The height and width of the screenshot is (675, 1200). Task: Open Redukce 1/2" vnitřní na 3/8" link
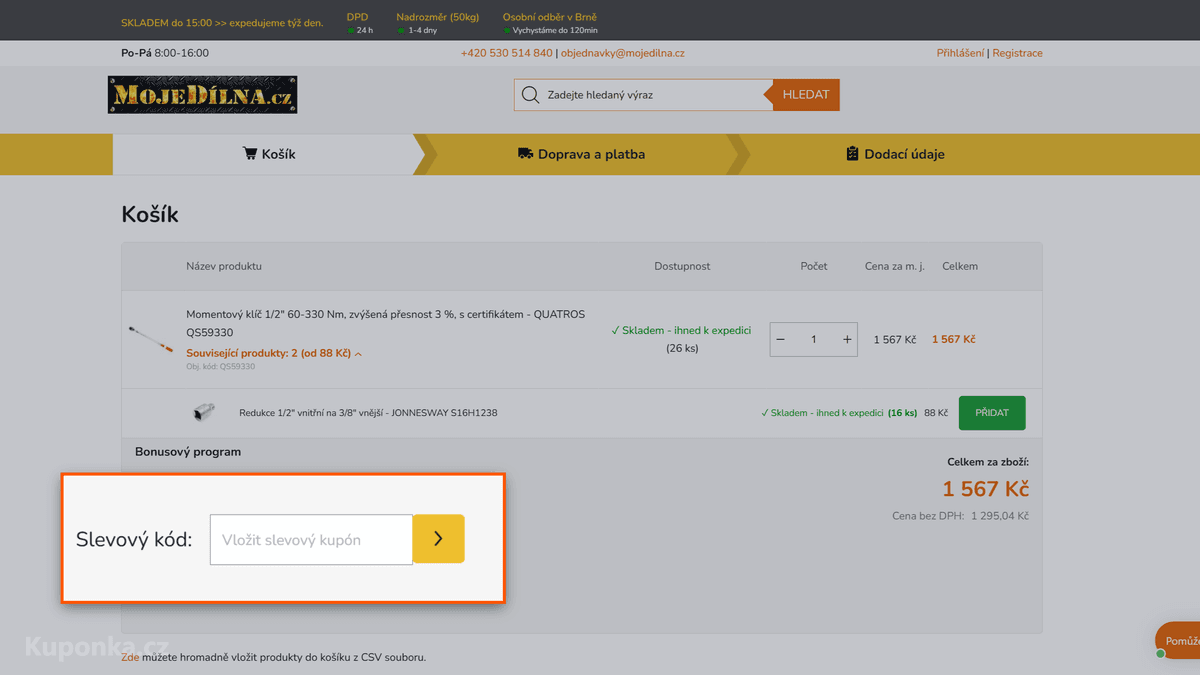[368, 413]
